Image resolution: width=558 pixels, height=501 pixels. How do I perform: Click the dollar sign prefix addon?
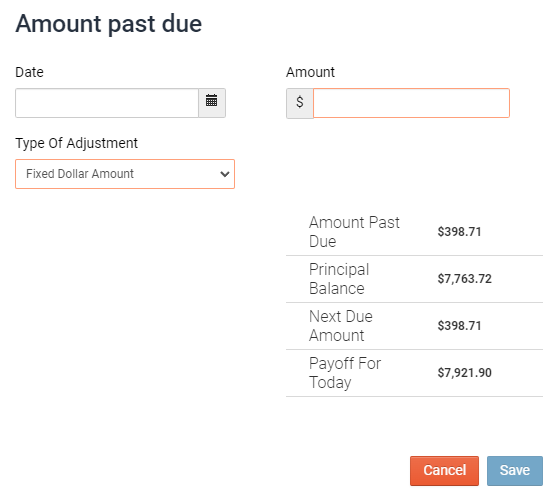click(300, 103)
